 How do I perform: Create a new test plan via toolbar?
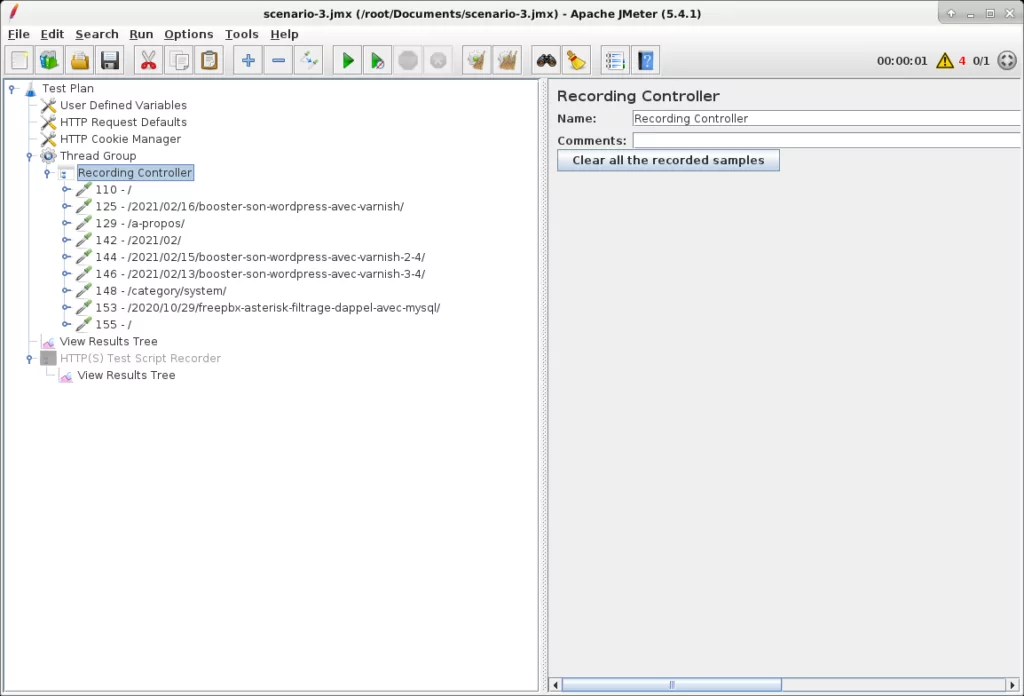click(20, 61)
